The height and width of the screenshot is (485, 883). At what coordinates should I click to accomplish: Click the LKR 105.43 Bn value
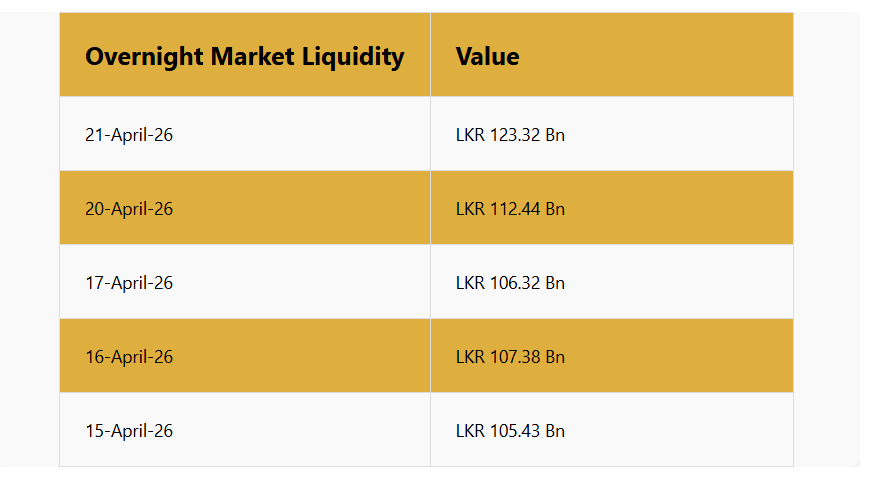pos(510,430)
